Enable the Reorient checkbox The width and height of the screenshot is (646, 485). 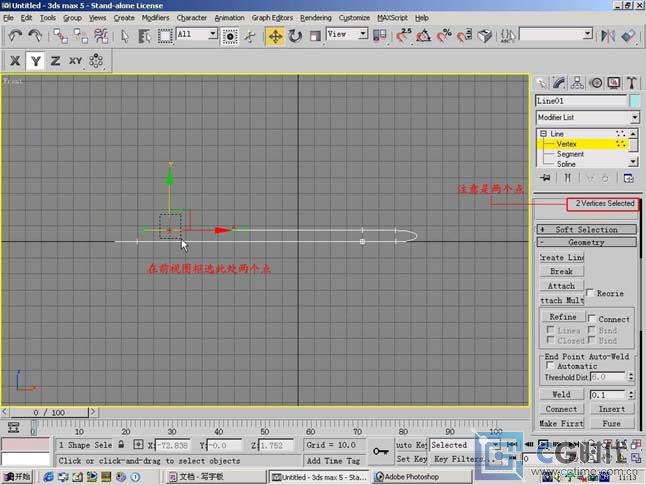tap(590, 293)
